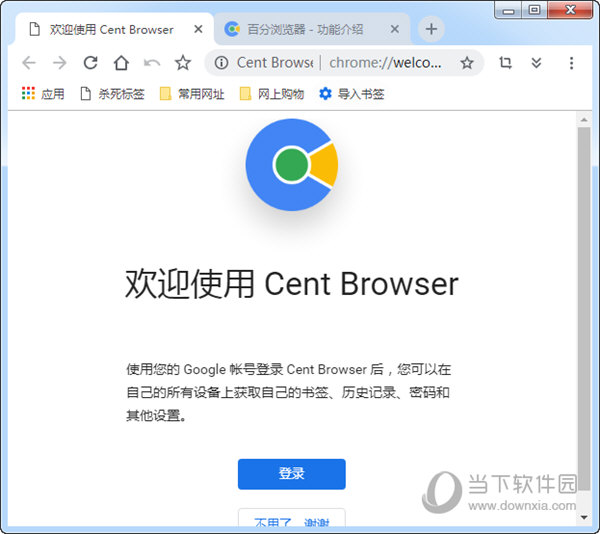Open the 网上购物 bookmark folder
Image resolution: width=600 pixels, height=534 pixels.
pos(272,94)
